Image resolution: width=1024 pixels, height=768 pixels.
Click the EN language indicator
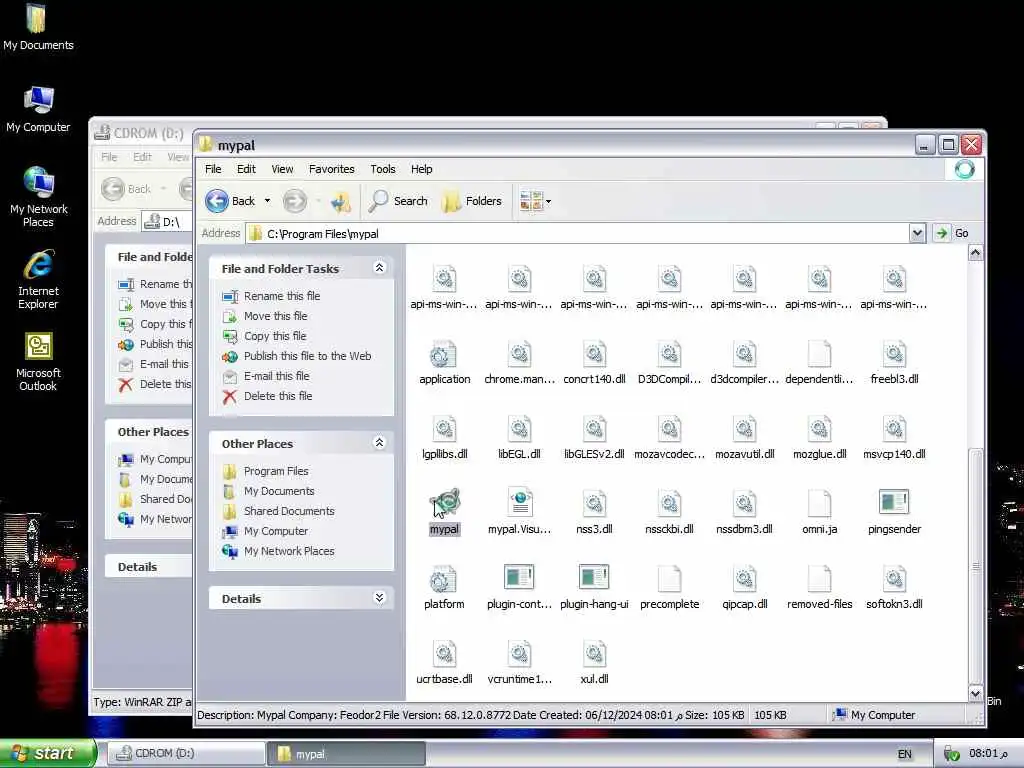904,754
